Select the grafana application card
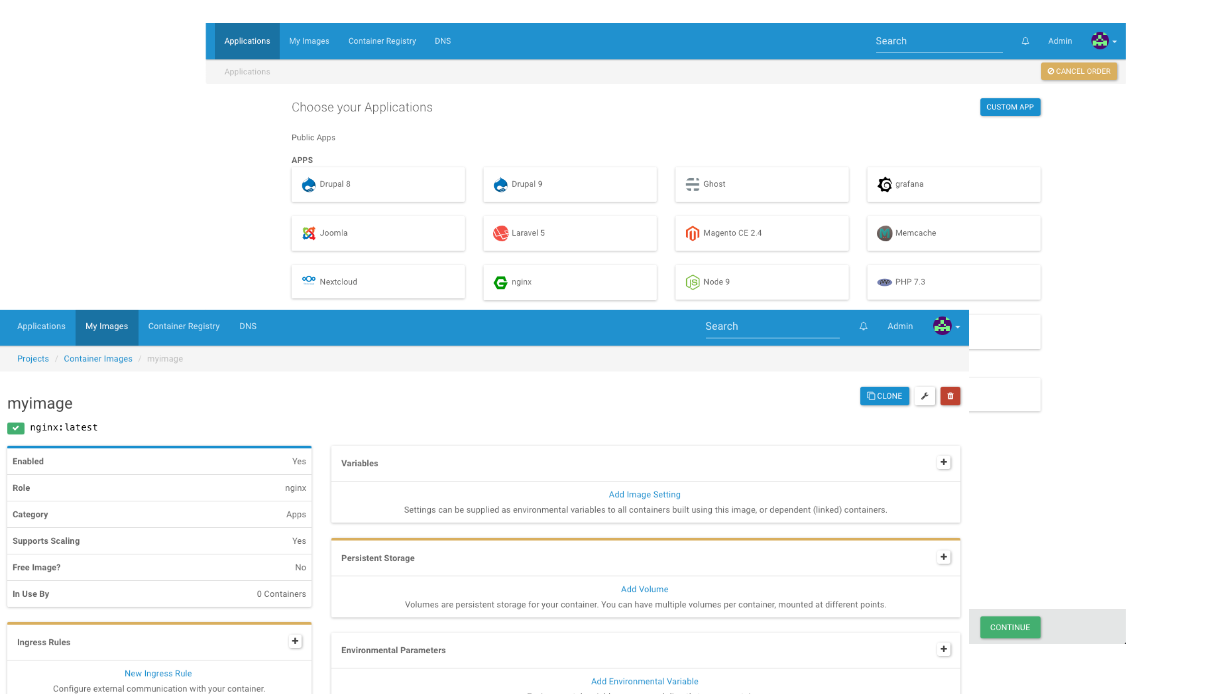The height and width of the screenshot is (694, 1205). [x=953, y=184]
